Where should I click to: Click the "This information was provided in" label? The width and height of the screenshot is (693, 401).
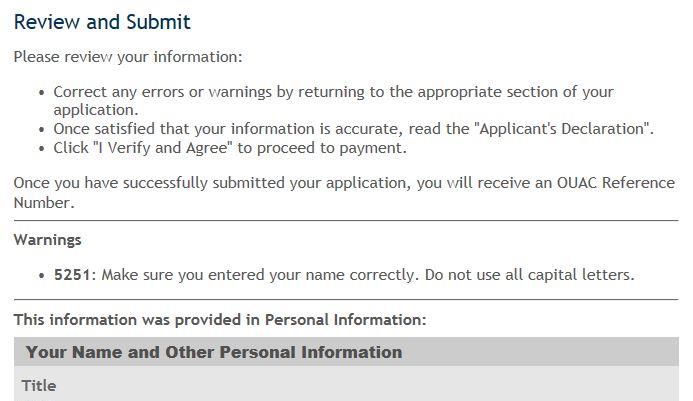[x=137, y=320]
